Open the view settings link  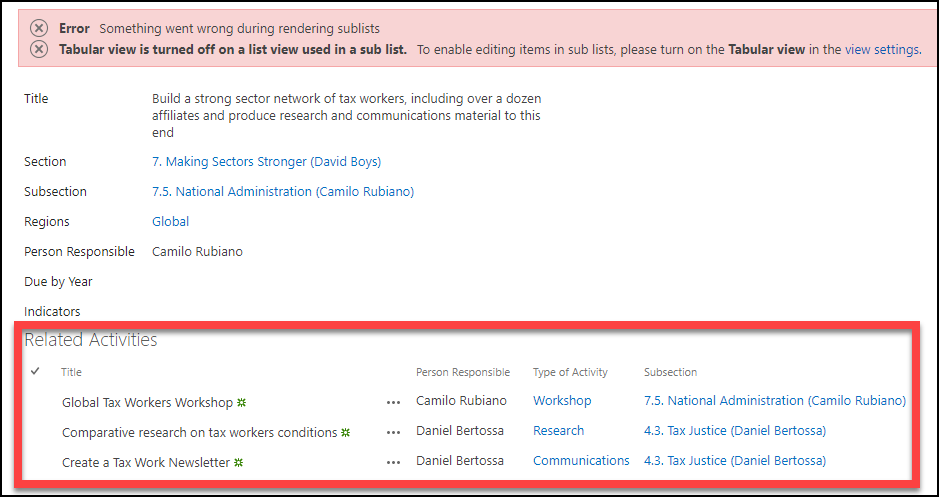(x=881, y=49)
